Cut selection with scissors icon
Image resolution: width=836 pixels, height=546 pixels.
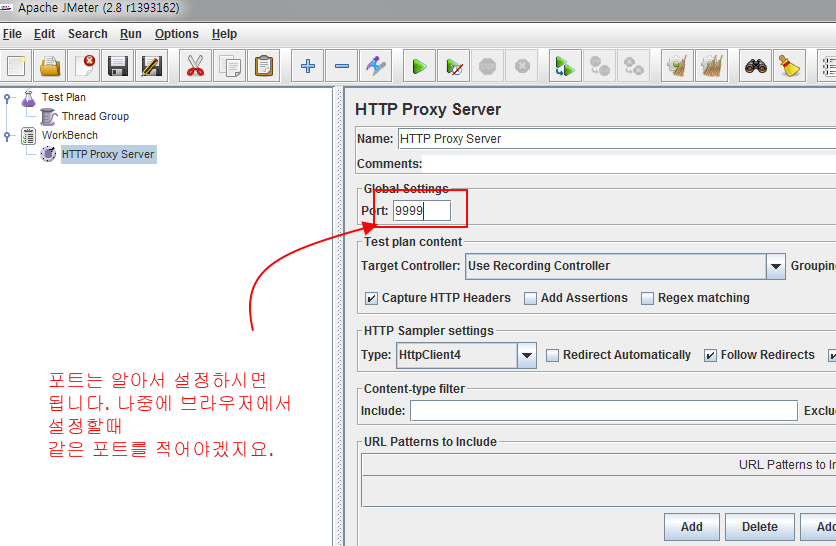(196, 67)
